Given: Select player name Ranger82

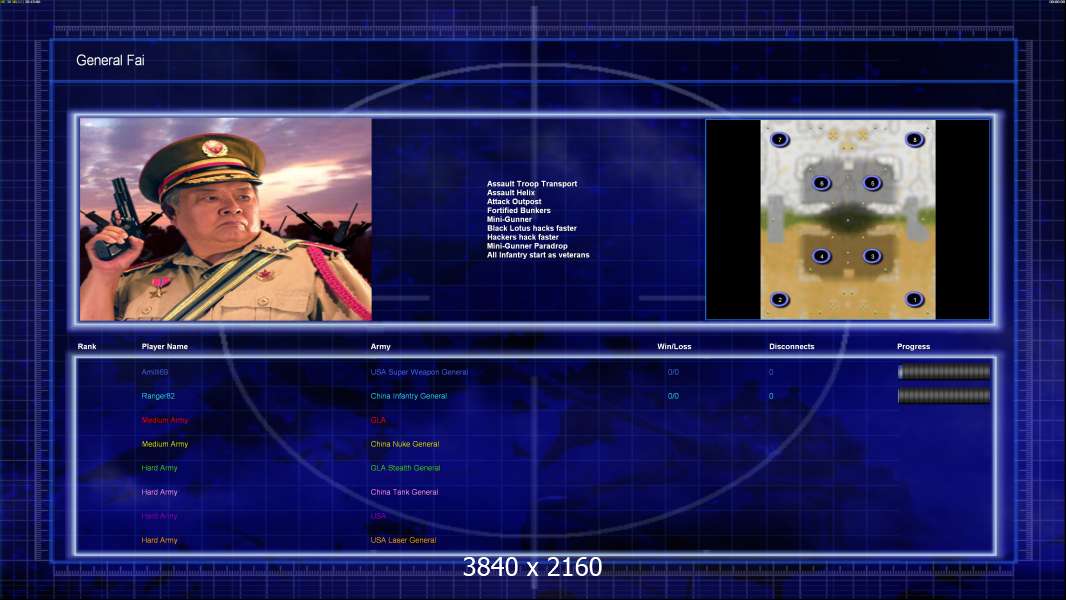Looking at the screenshot, I should (158, 396).
